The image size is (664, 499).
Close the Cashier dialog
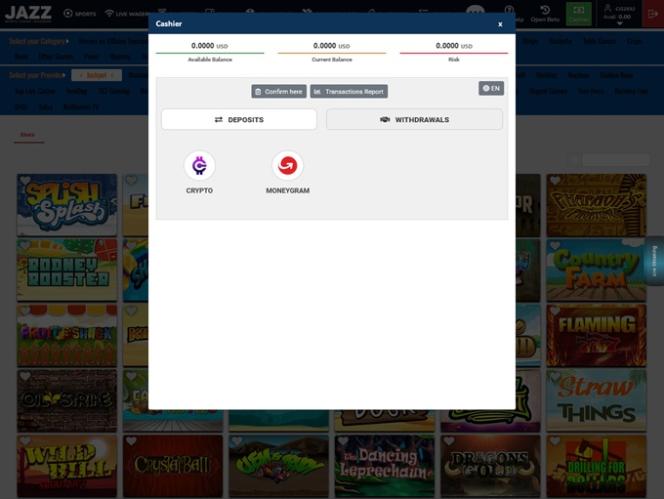coord(500,24)
